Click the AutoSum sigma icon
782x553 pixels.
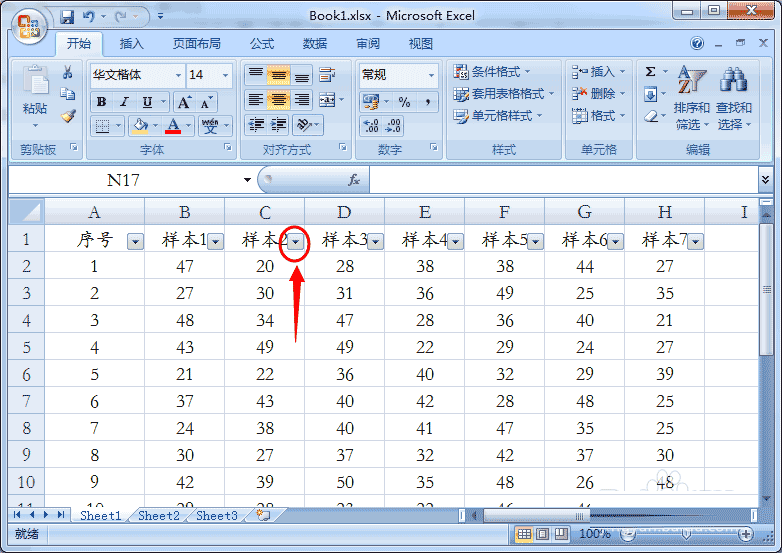650,72
